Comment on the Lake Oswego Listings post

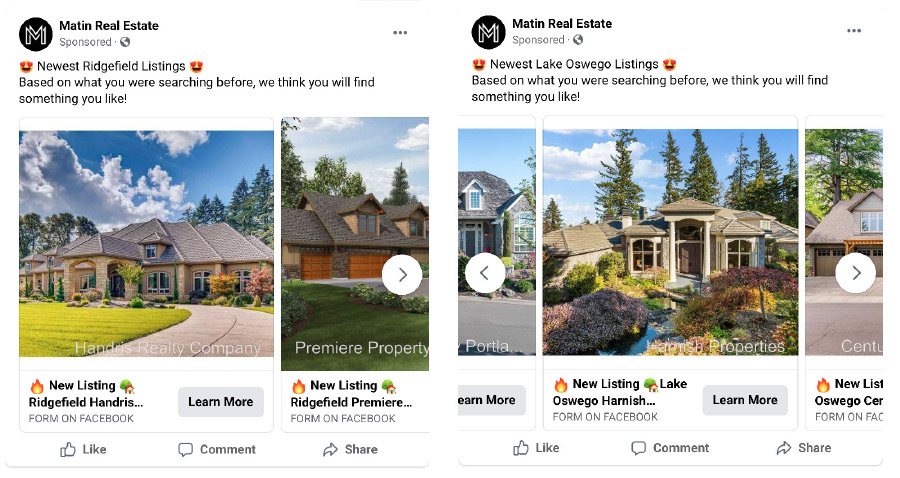coord(670,448)
